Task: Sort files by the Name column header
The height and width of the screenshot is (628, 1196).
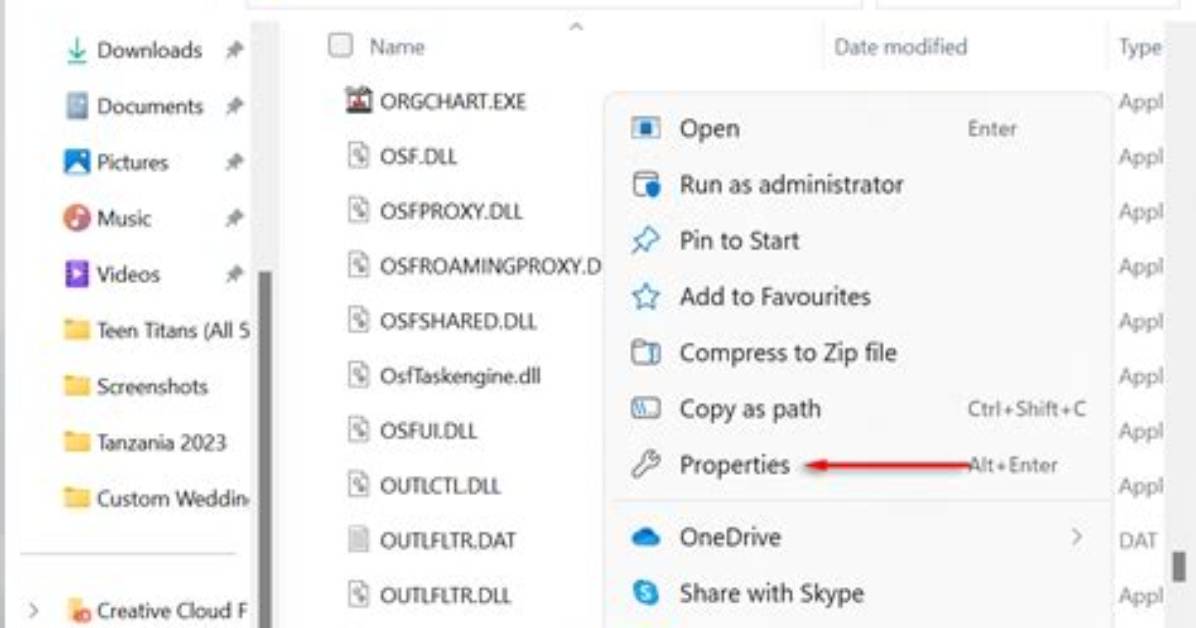Action: (397, 47)
